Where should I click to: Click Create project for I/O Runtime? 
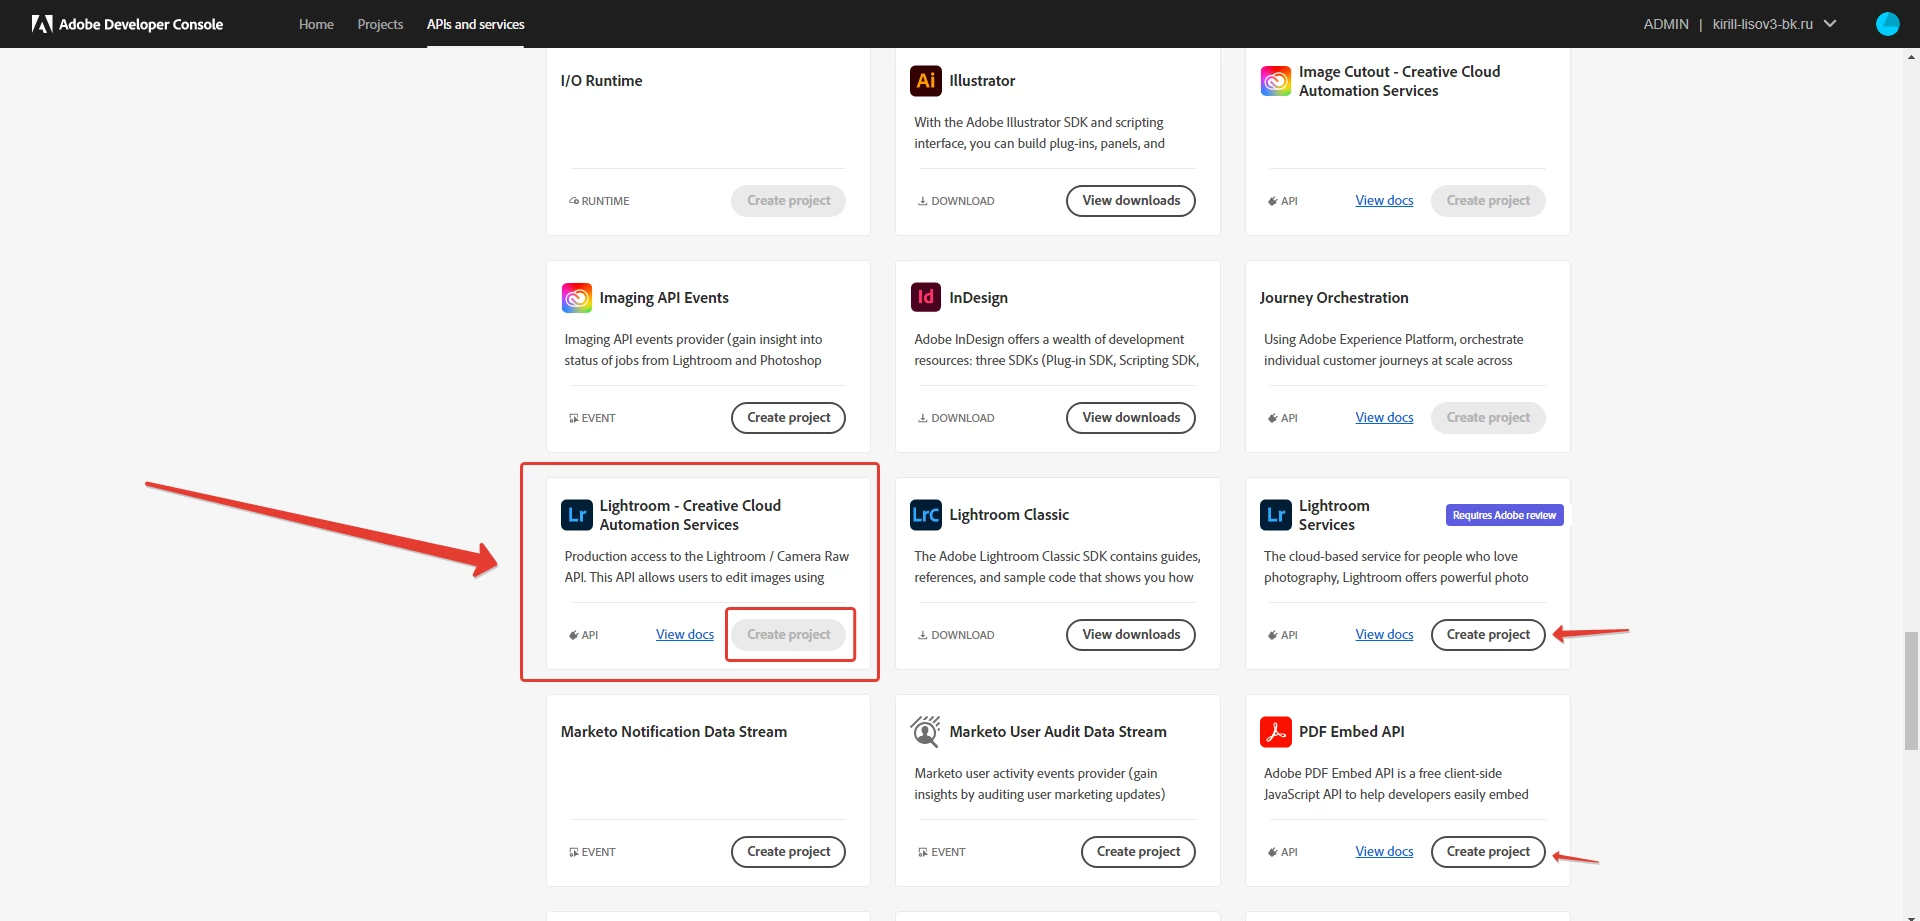(x=788, y=201)
